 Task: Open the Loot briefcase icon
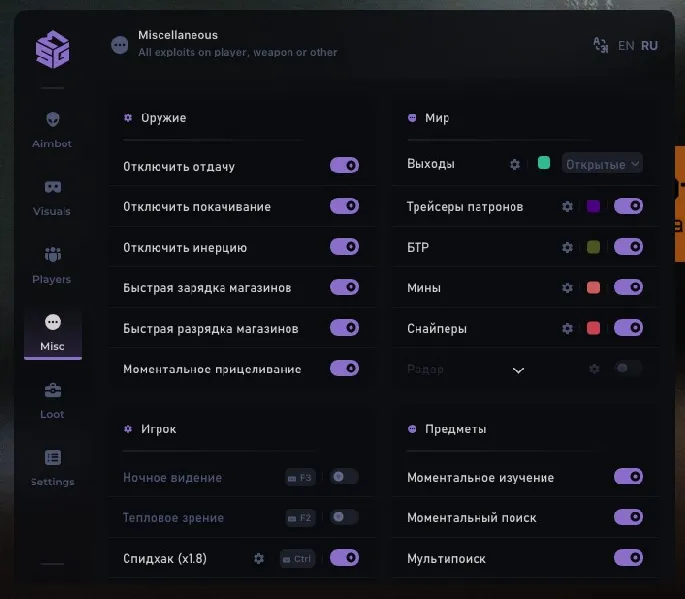(53, 390)
